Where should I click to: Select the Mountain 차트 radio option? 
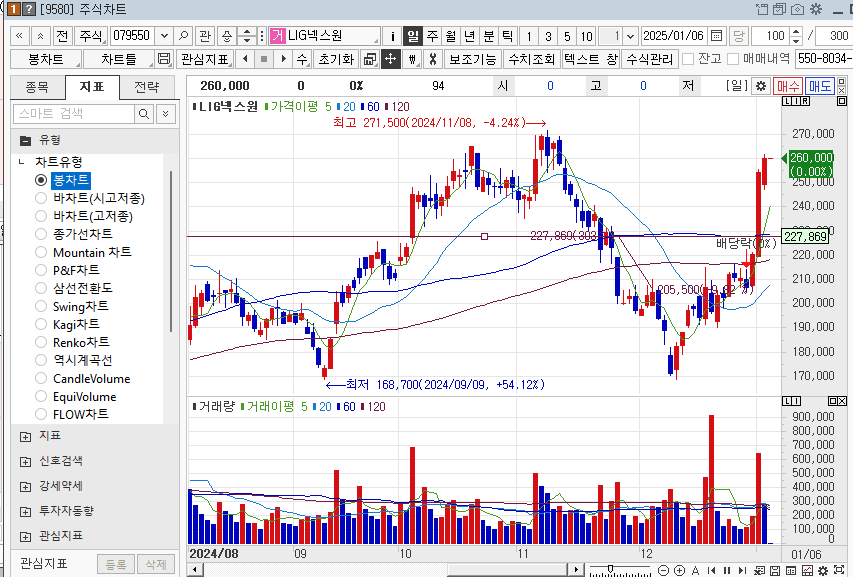(x=41, y=252)
